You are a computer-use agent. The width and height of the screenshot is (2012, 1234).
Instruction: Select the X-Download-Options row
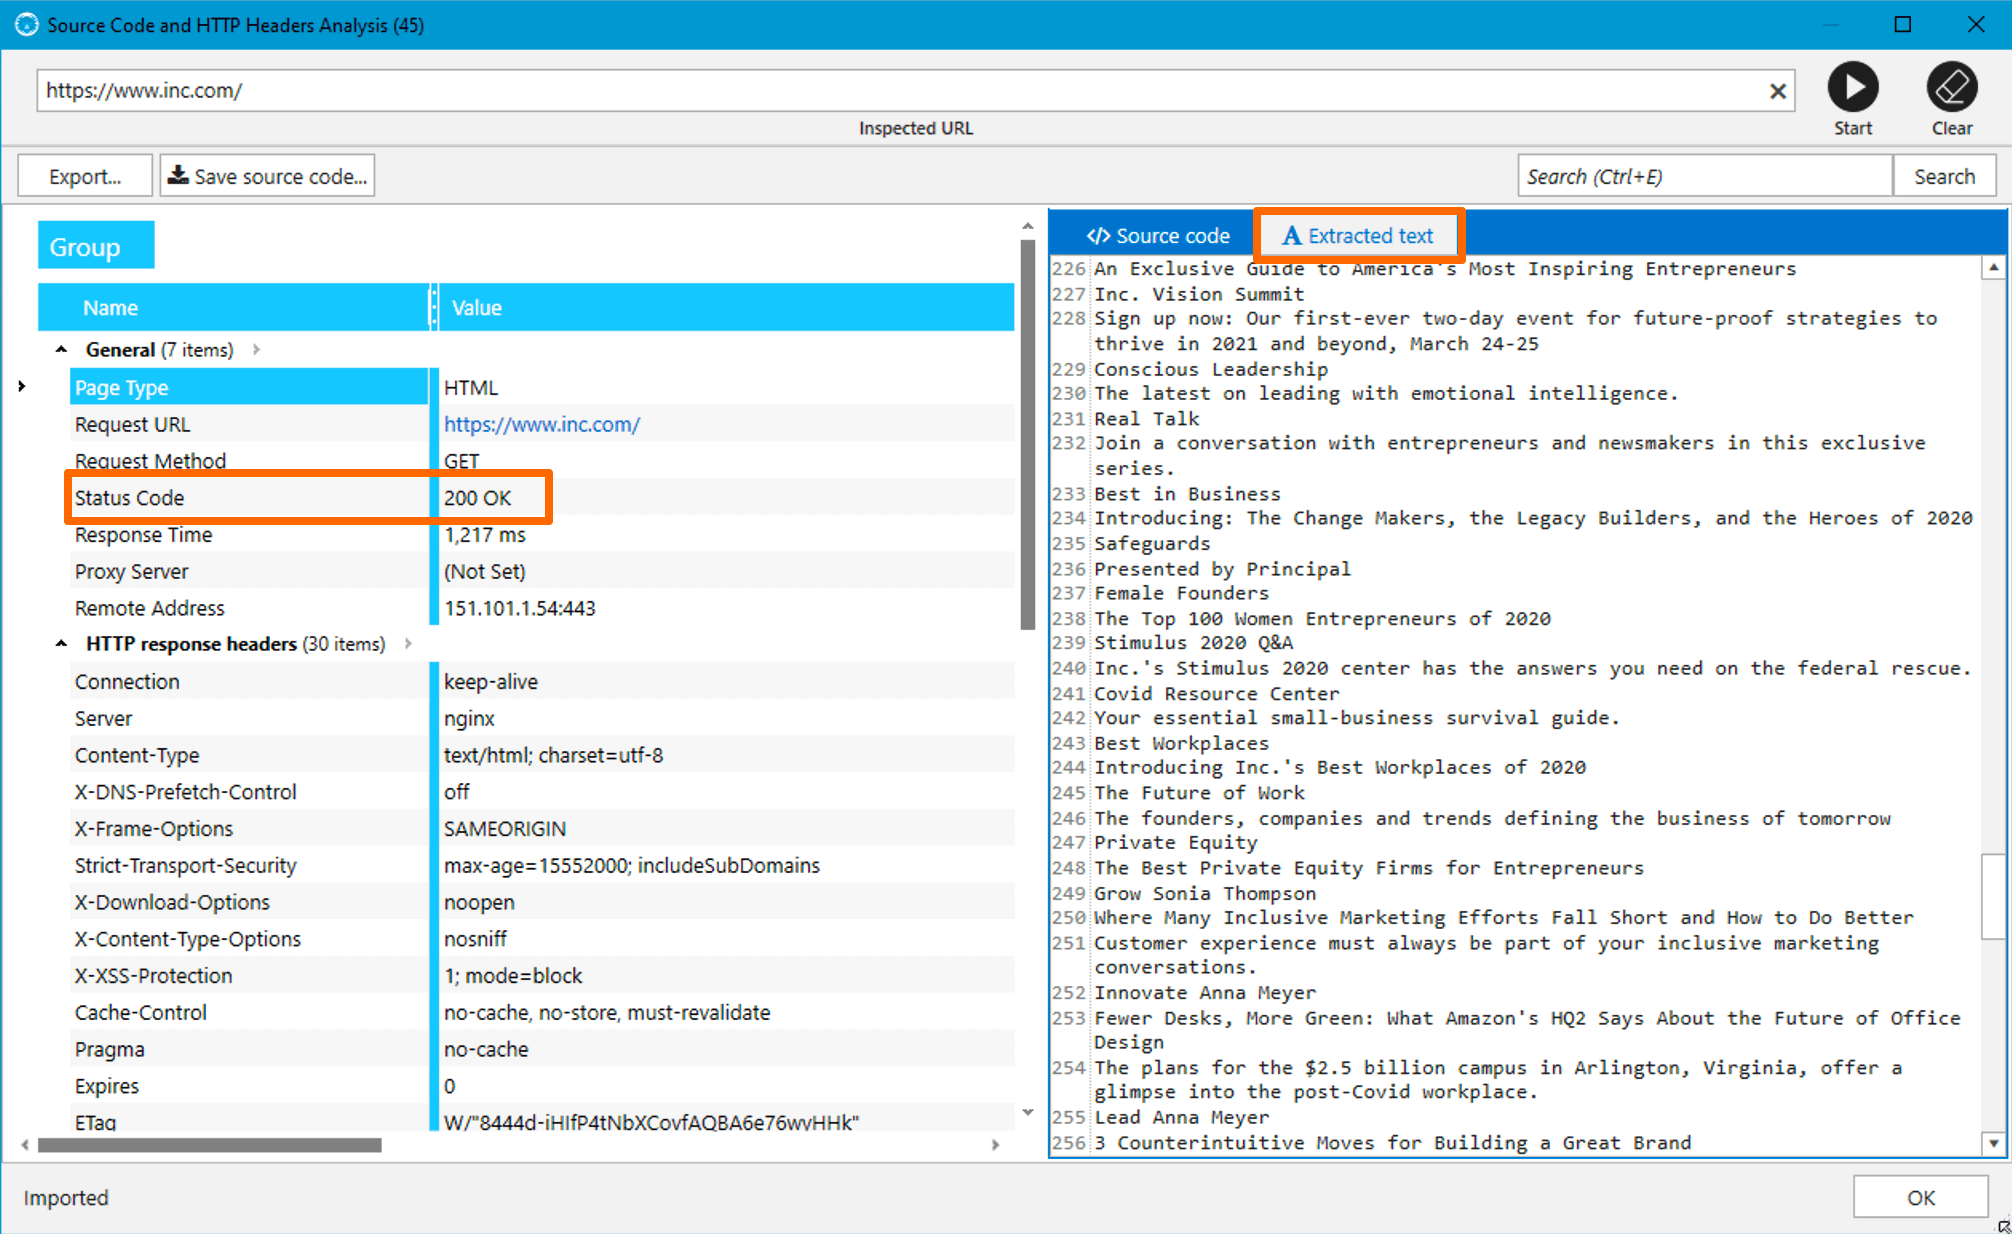(x=542, y=902)
